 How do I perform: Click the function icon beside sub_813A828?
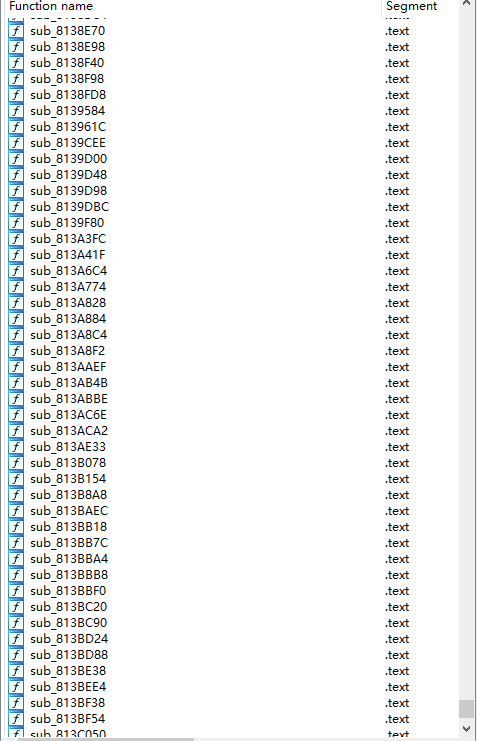[16, 303]
